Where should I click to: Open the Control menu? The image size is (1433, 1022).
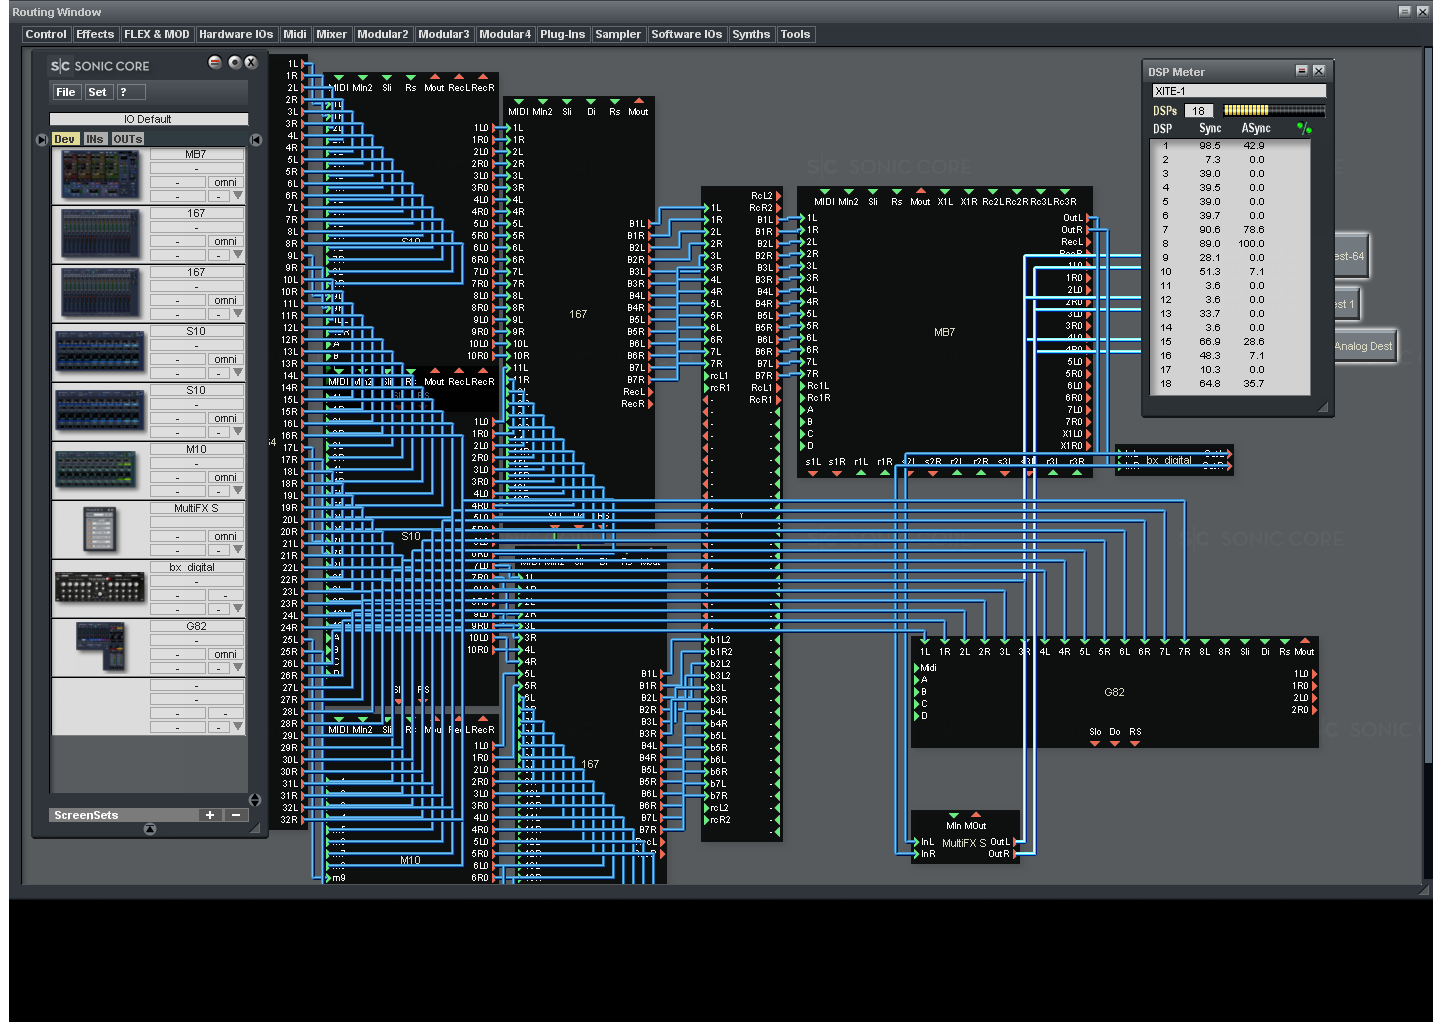point(46,34)
